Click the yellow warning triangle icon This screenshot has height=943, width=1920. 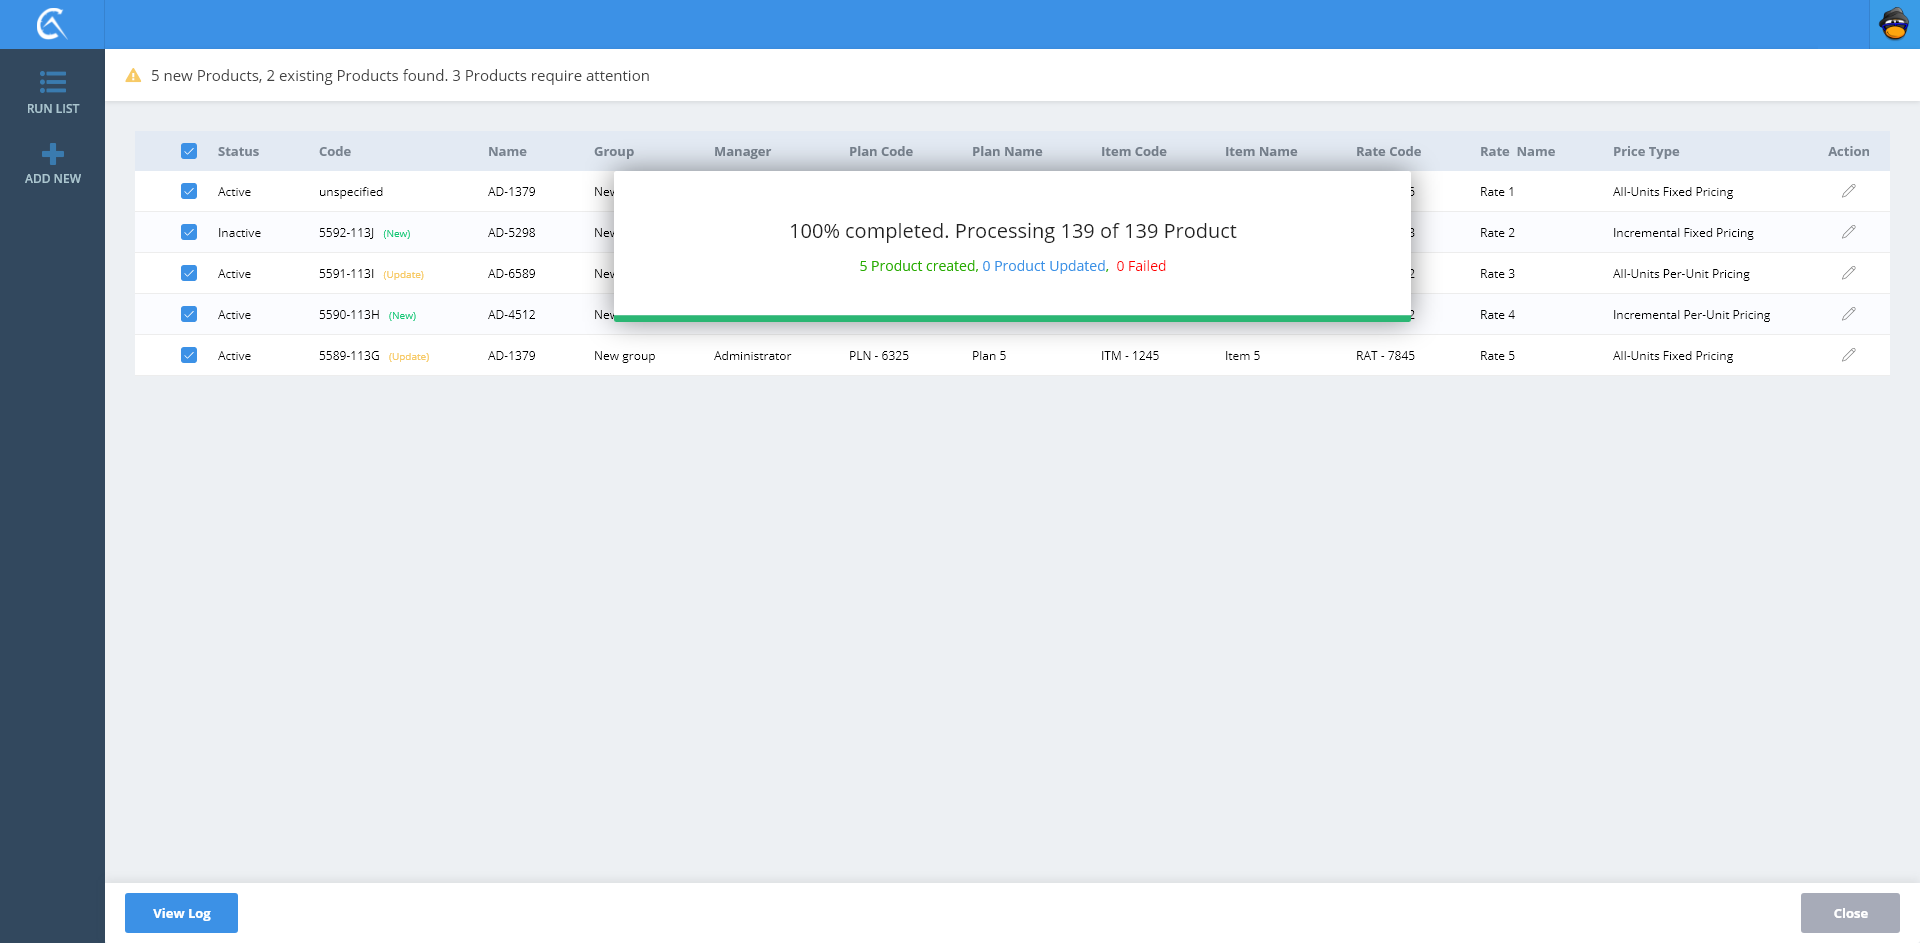point(133,76)
